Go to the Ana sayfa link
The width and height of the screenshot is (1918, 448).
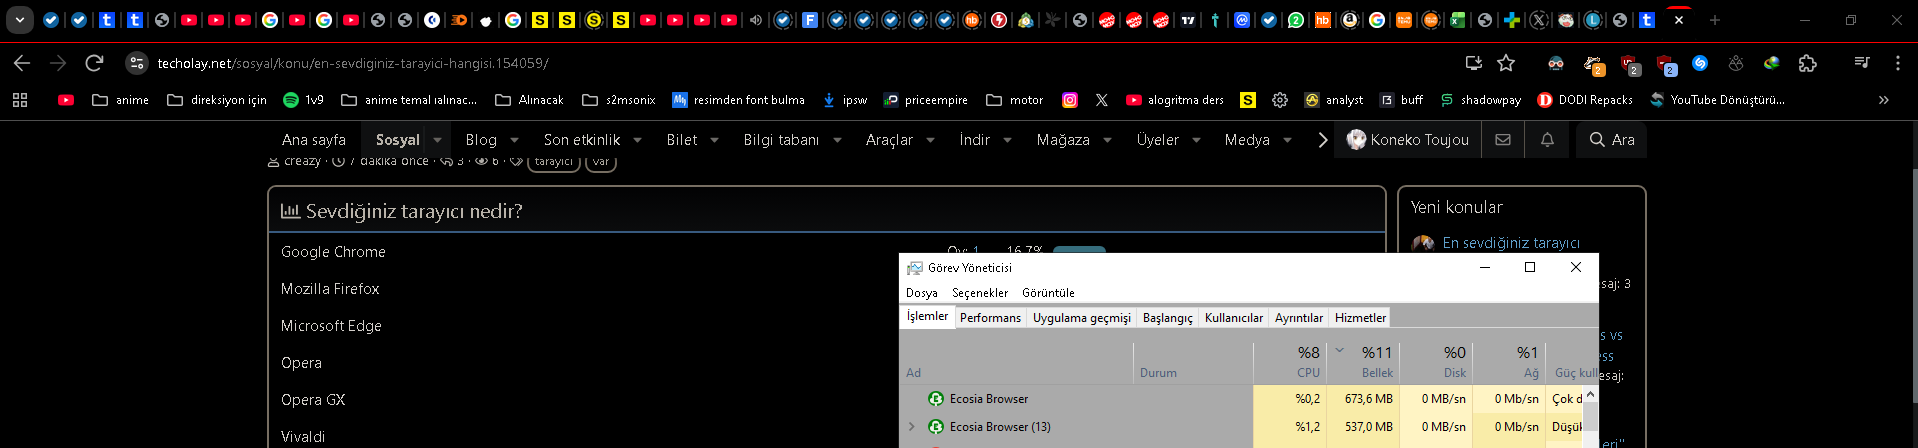[x=314, y=140]
